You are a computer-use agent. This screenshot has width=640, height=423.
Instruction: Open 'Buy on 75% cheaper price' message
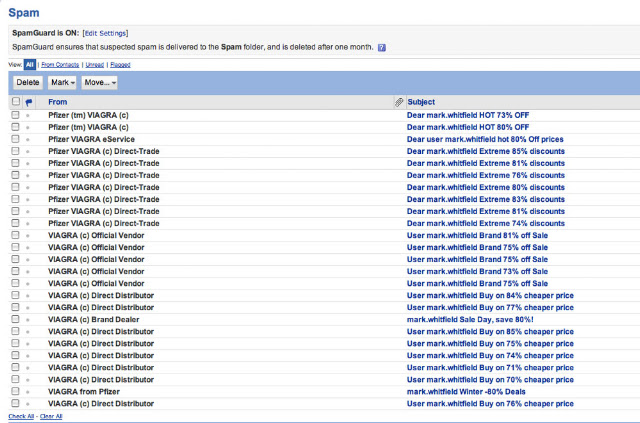490,343
